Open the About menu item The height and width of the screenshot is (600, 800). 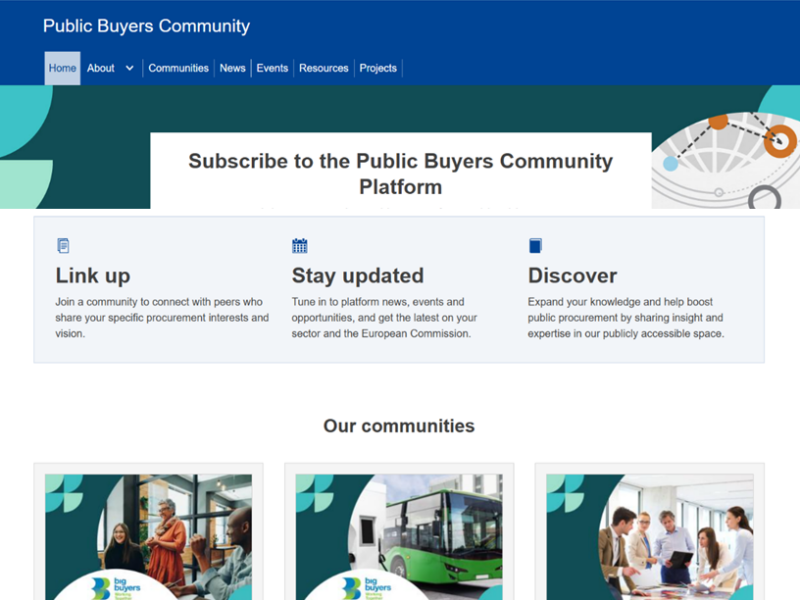pos(101,68)
